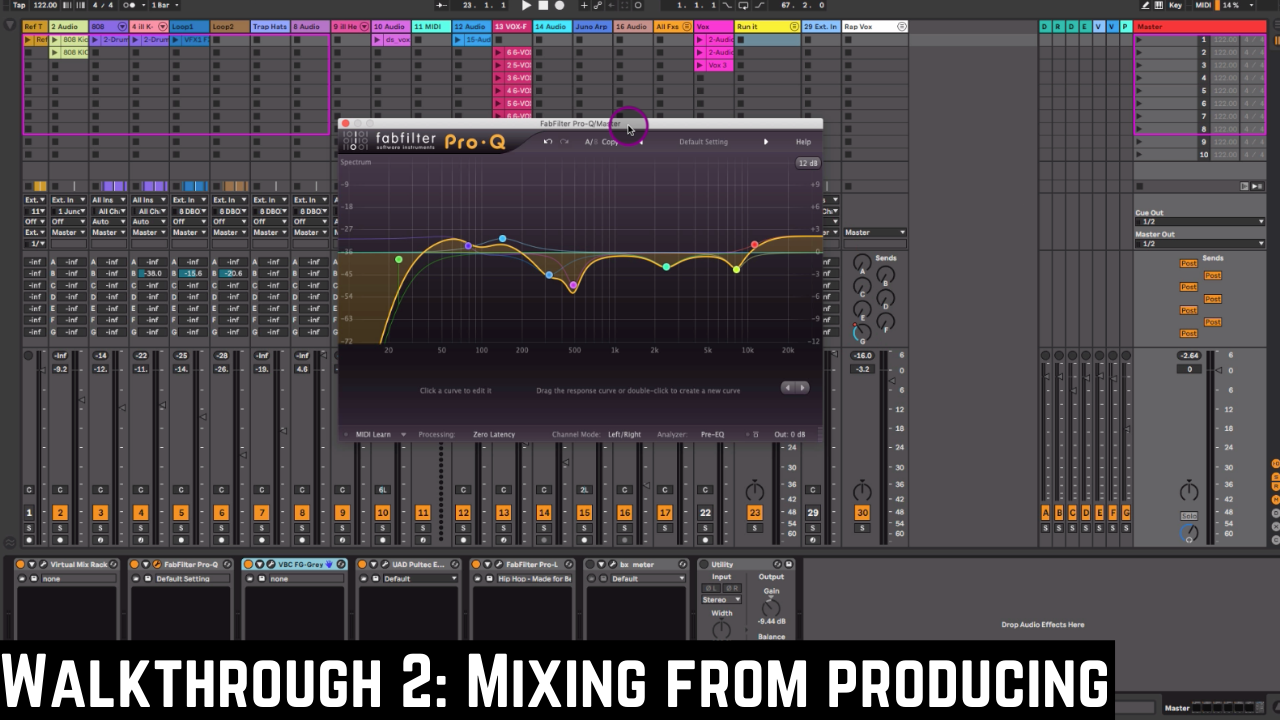
Task: Toggle the MIDI map mode button
Action: click(x=1203, y=5)
